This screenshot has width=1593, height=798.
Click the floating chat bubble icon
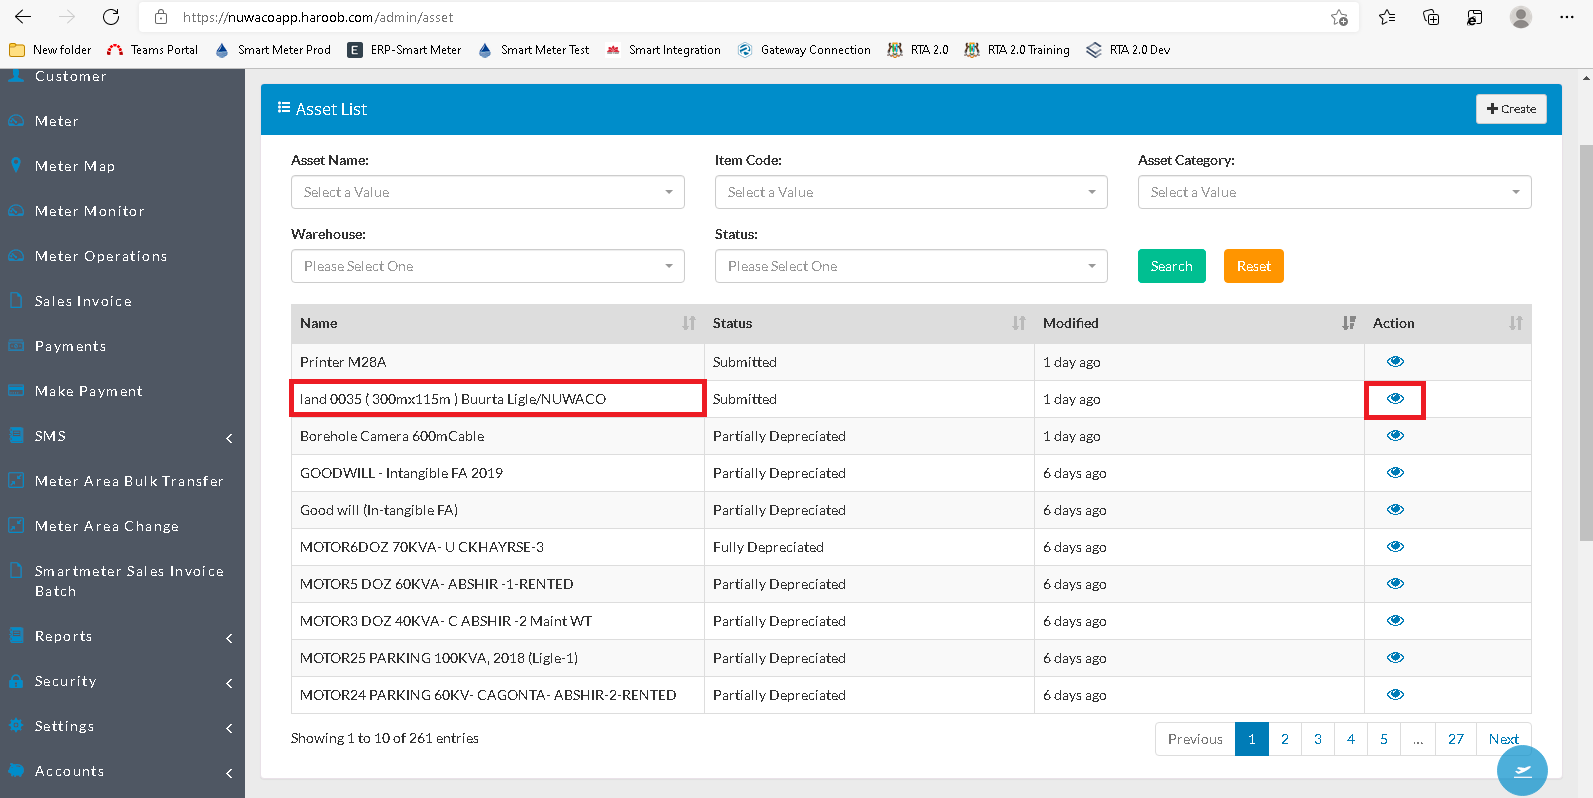(x=1522, y=770)
